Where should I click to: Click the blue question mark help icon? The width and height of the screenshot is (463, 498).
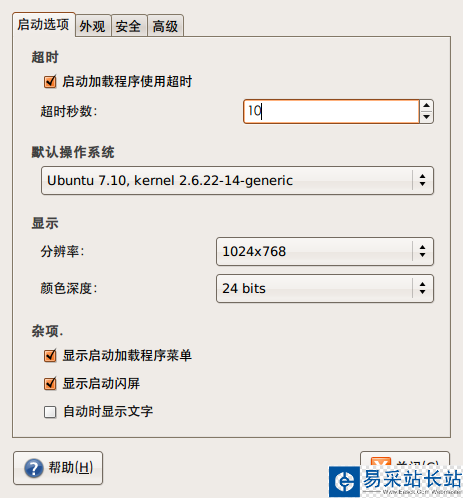tap(34, 468)
